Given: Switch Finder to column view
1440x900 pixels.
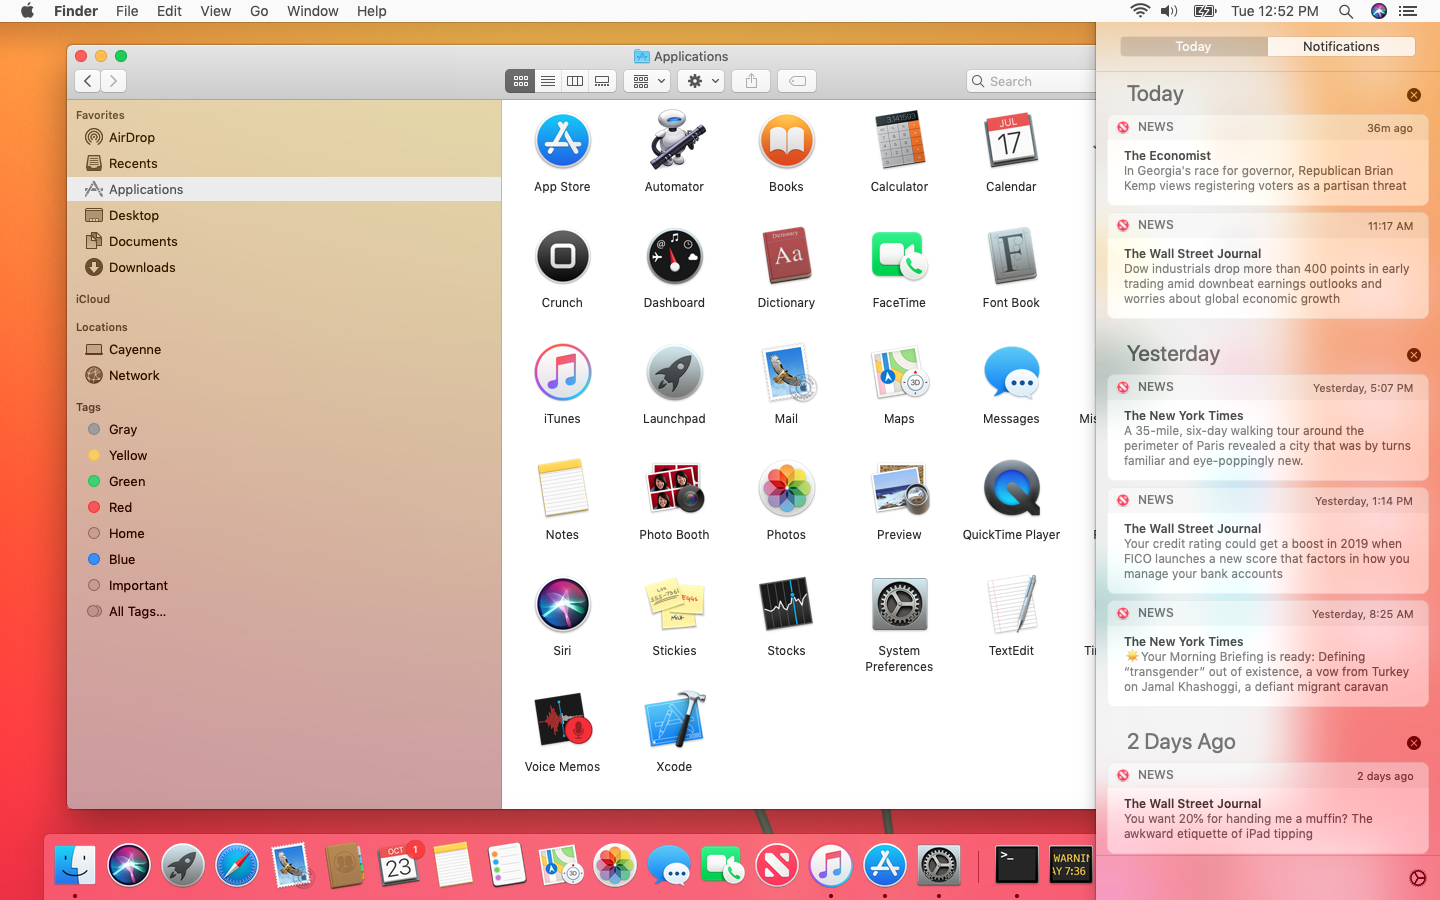Looking at the screenshot, I should pos(575,81).
